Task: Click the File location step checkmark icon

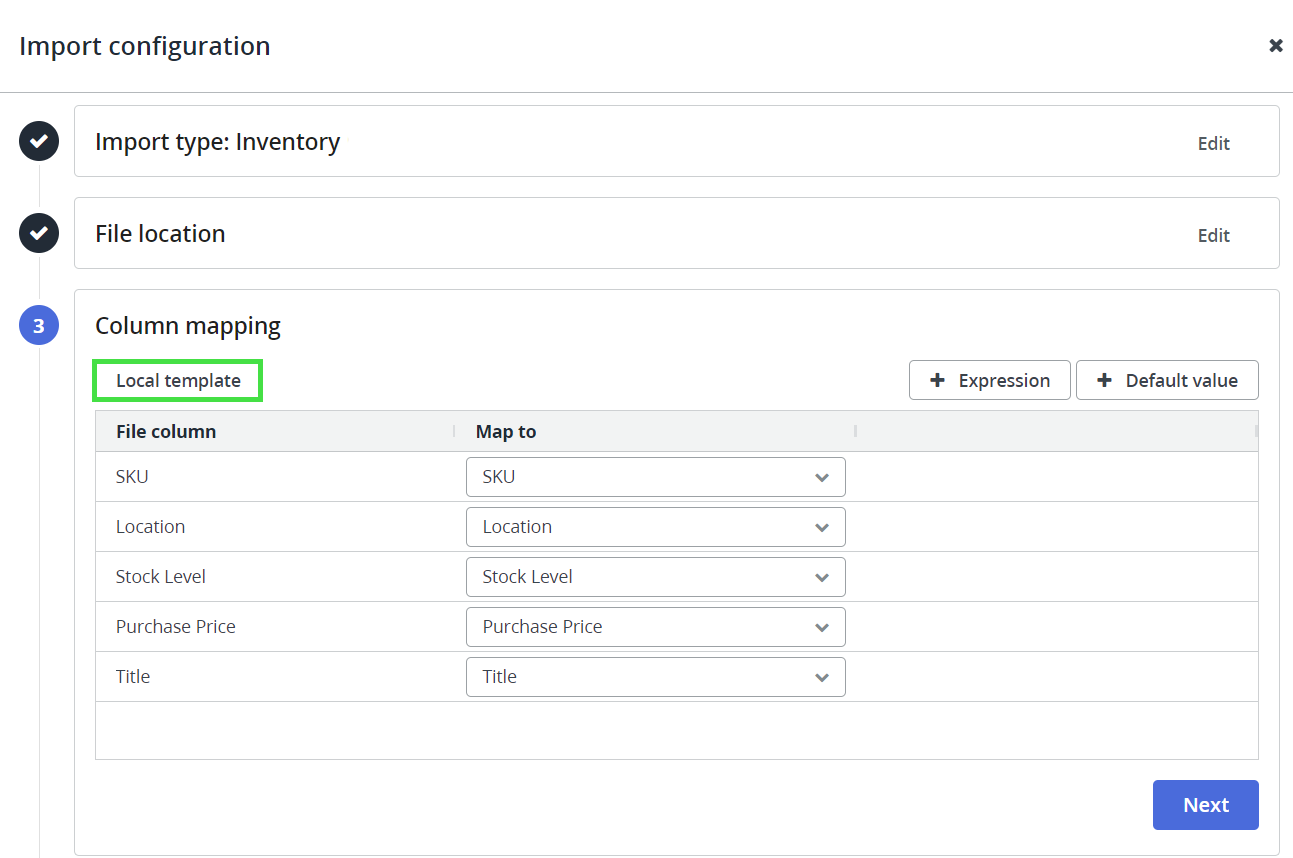Action: [39, 234]
